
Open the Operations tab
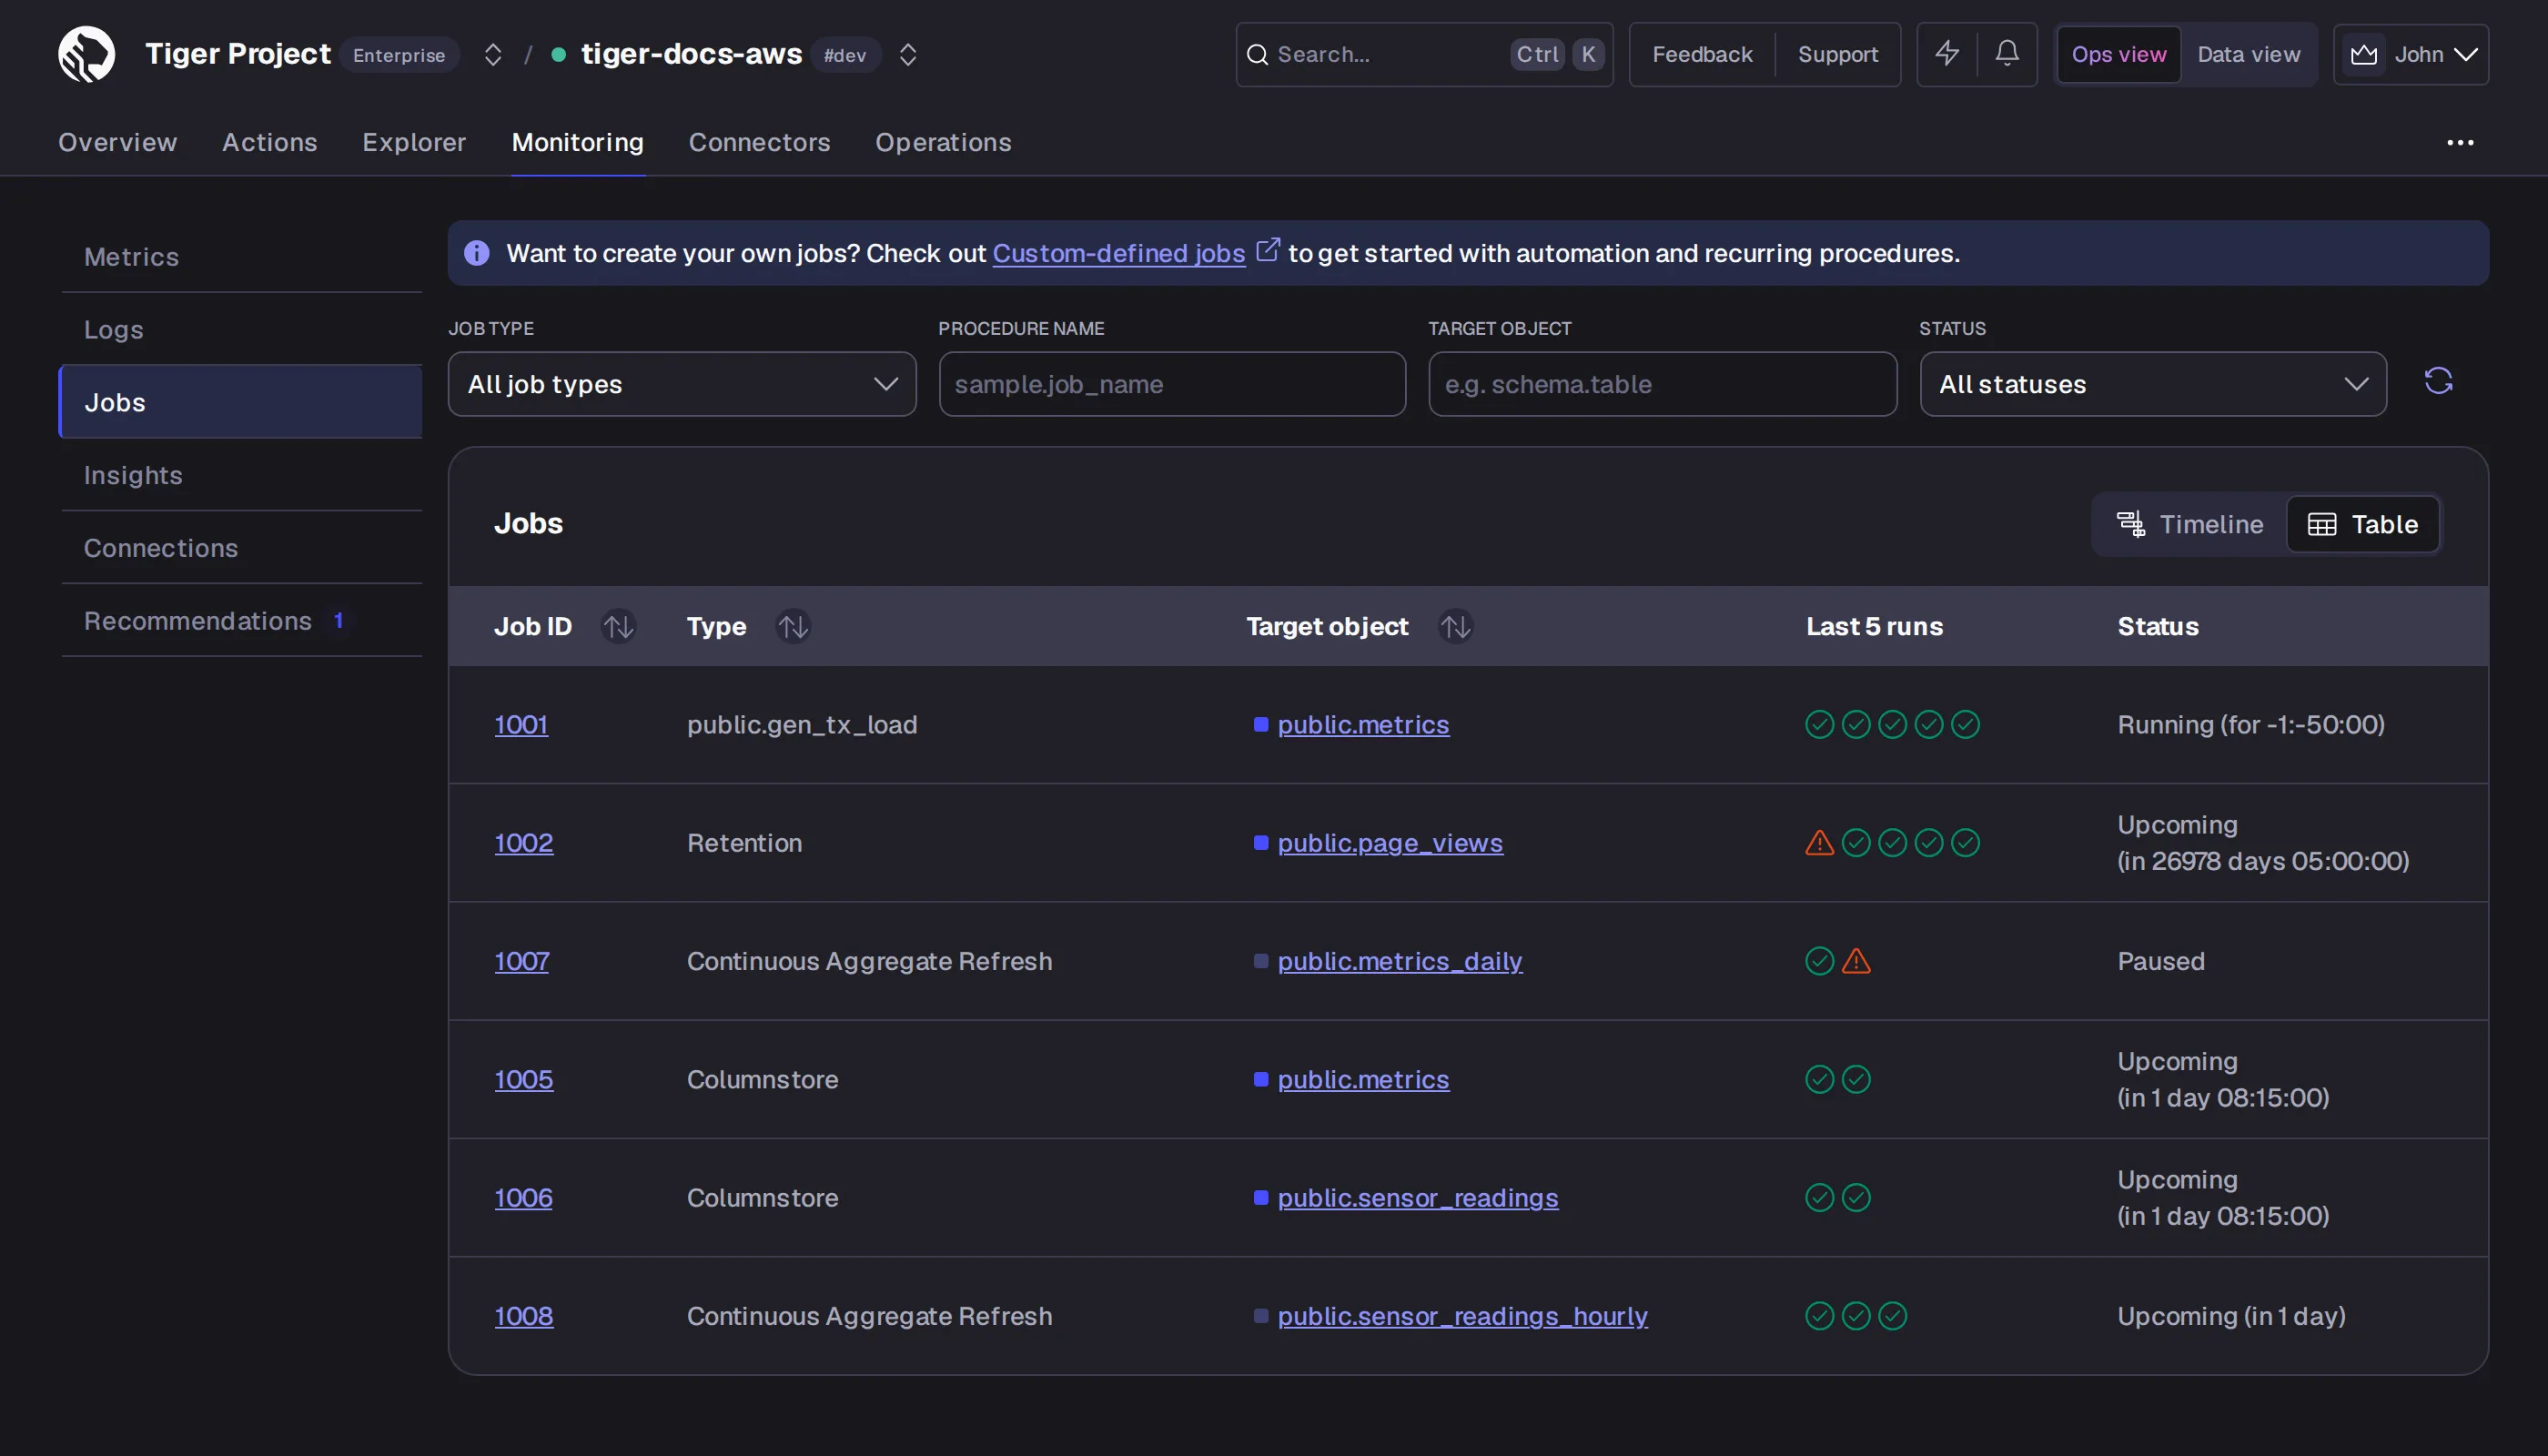tap(943, 143)
